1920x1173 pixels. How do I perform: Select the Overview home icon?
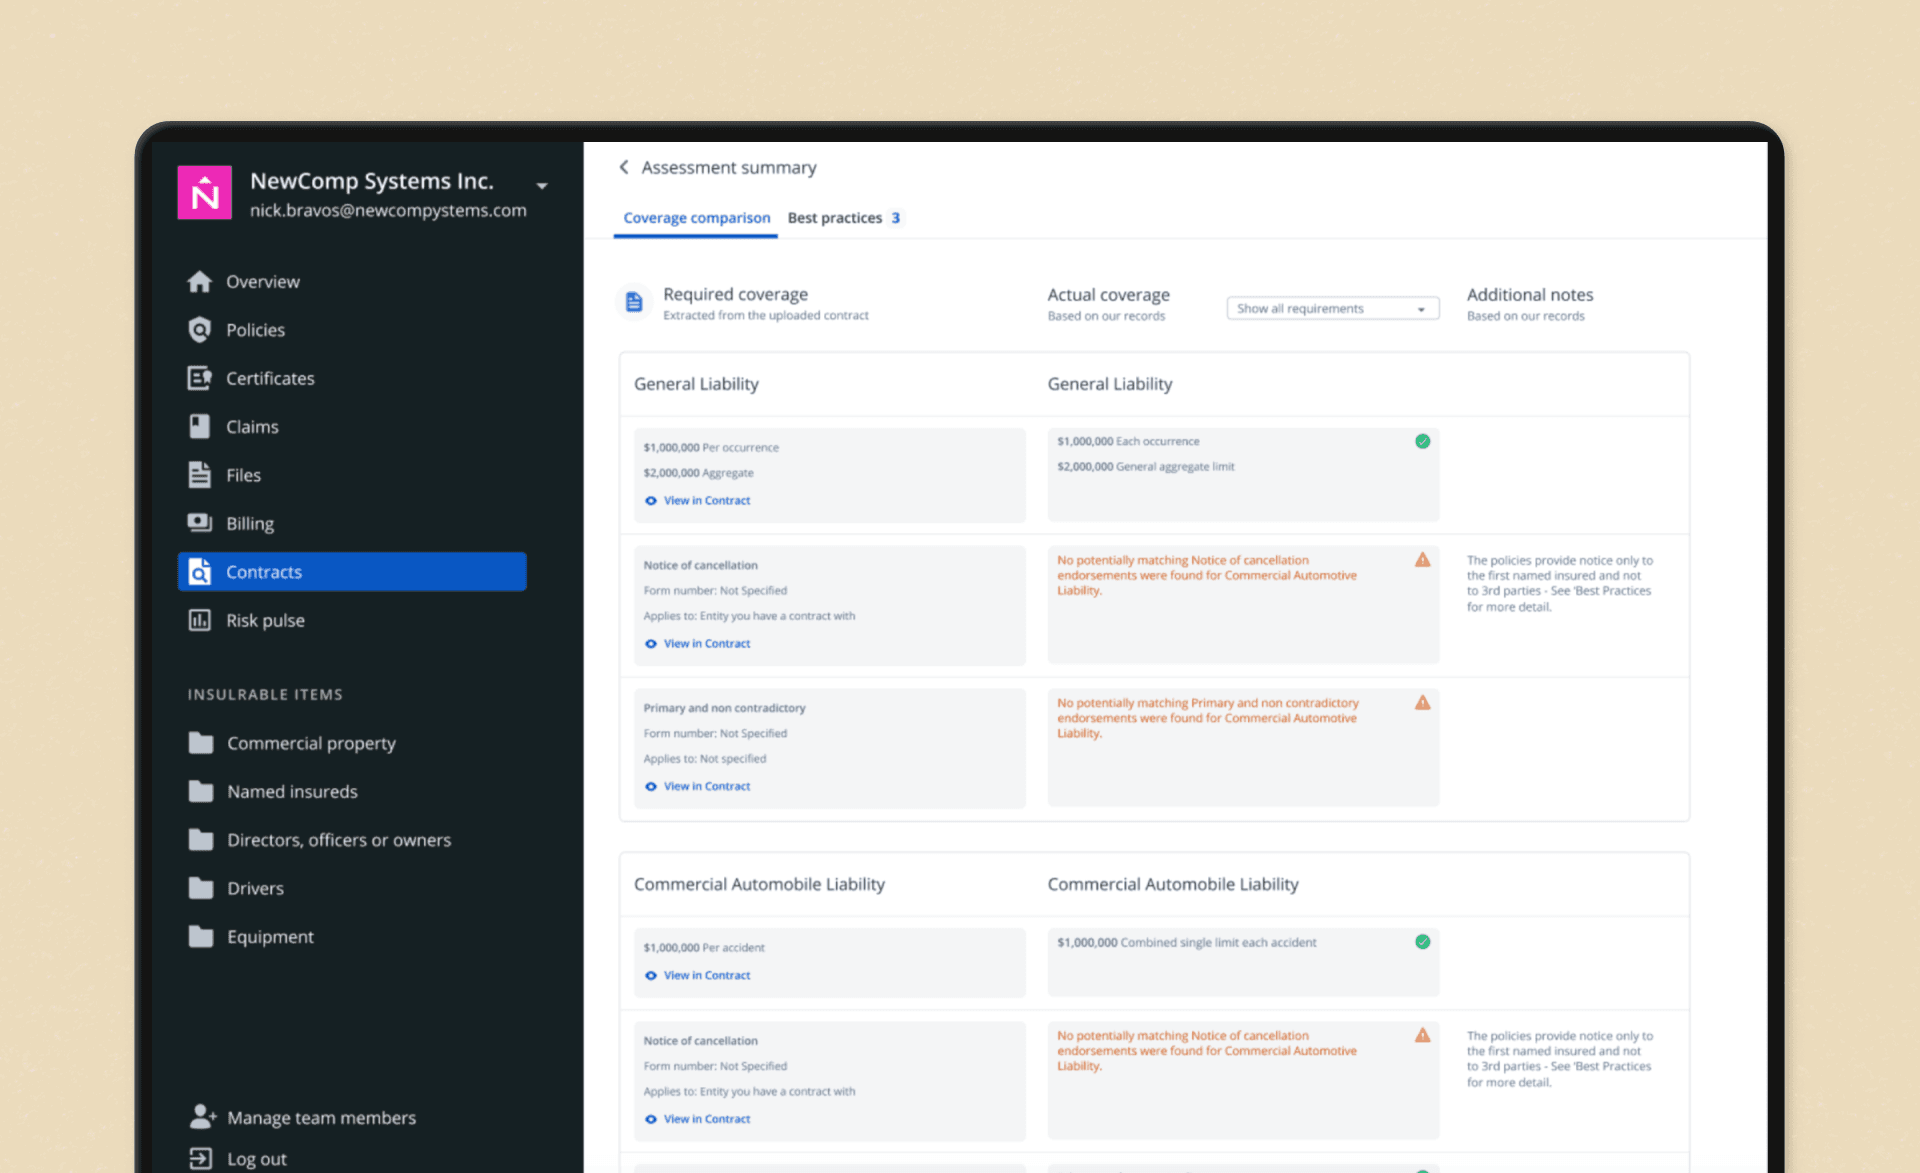(x=200, y=281)
